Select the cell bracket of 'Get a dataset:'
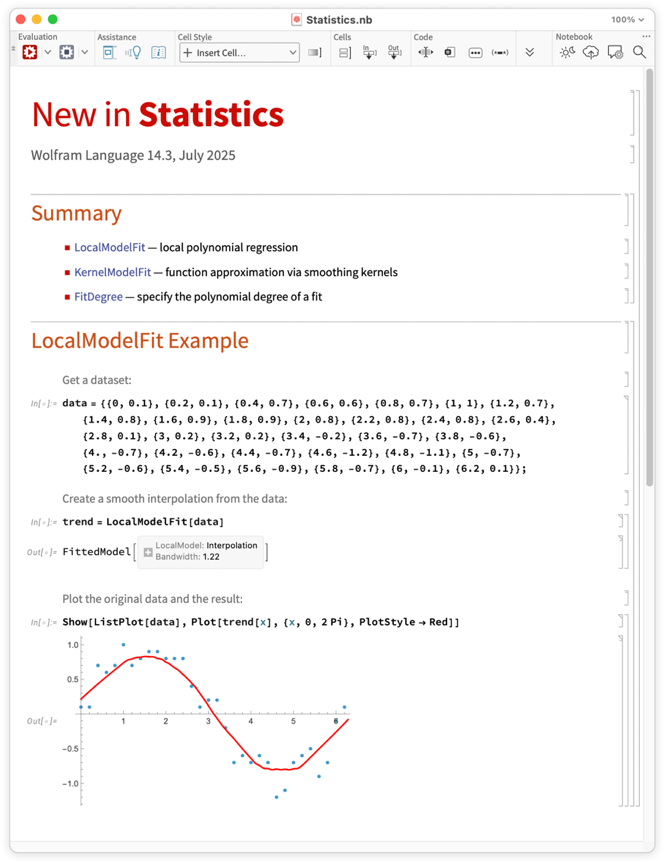The height and width of the screenshot is (863, 665). click(626, 379)
